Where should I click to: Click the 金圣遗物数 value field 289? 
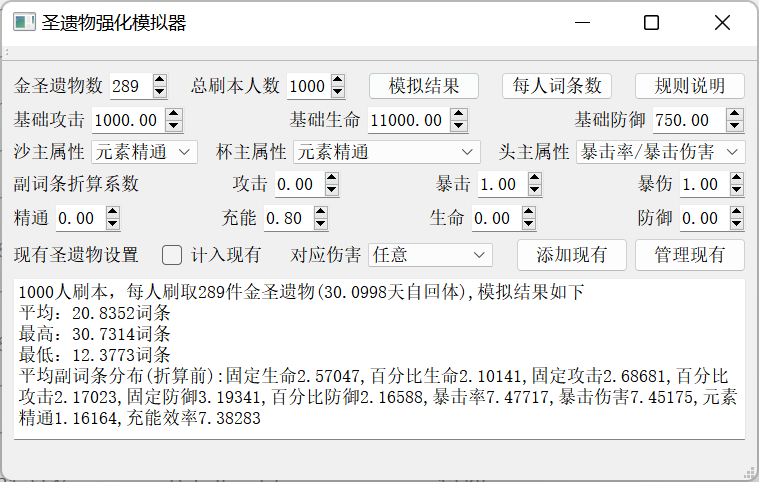click(x=131, y=86)
